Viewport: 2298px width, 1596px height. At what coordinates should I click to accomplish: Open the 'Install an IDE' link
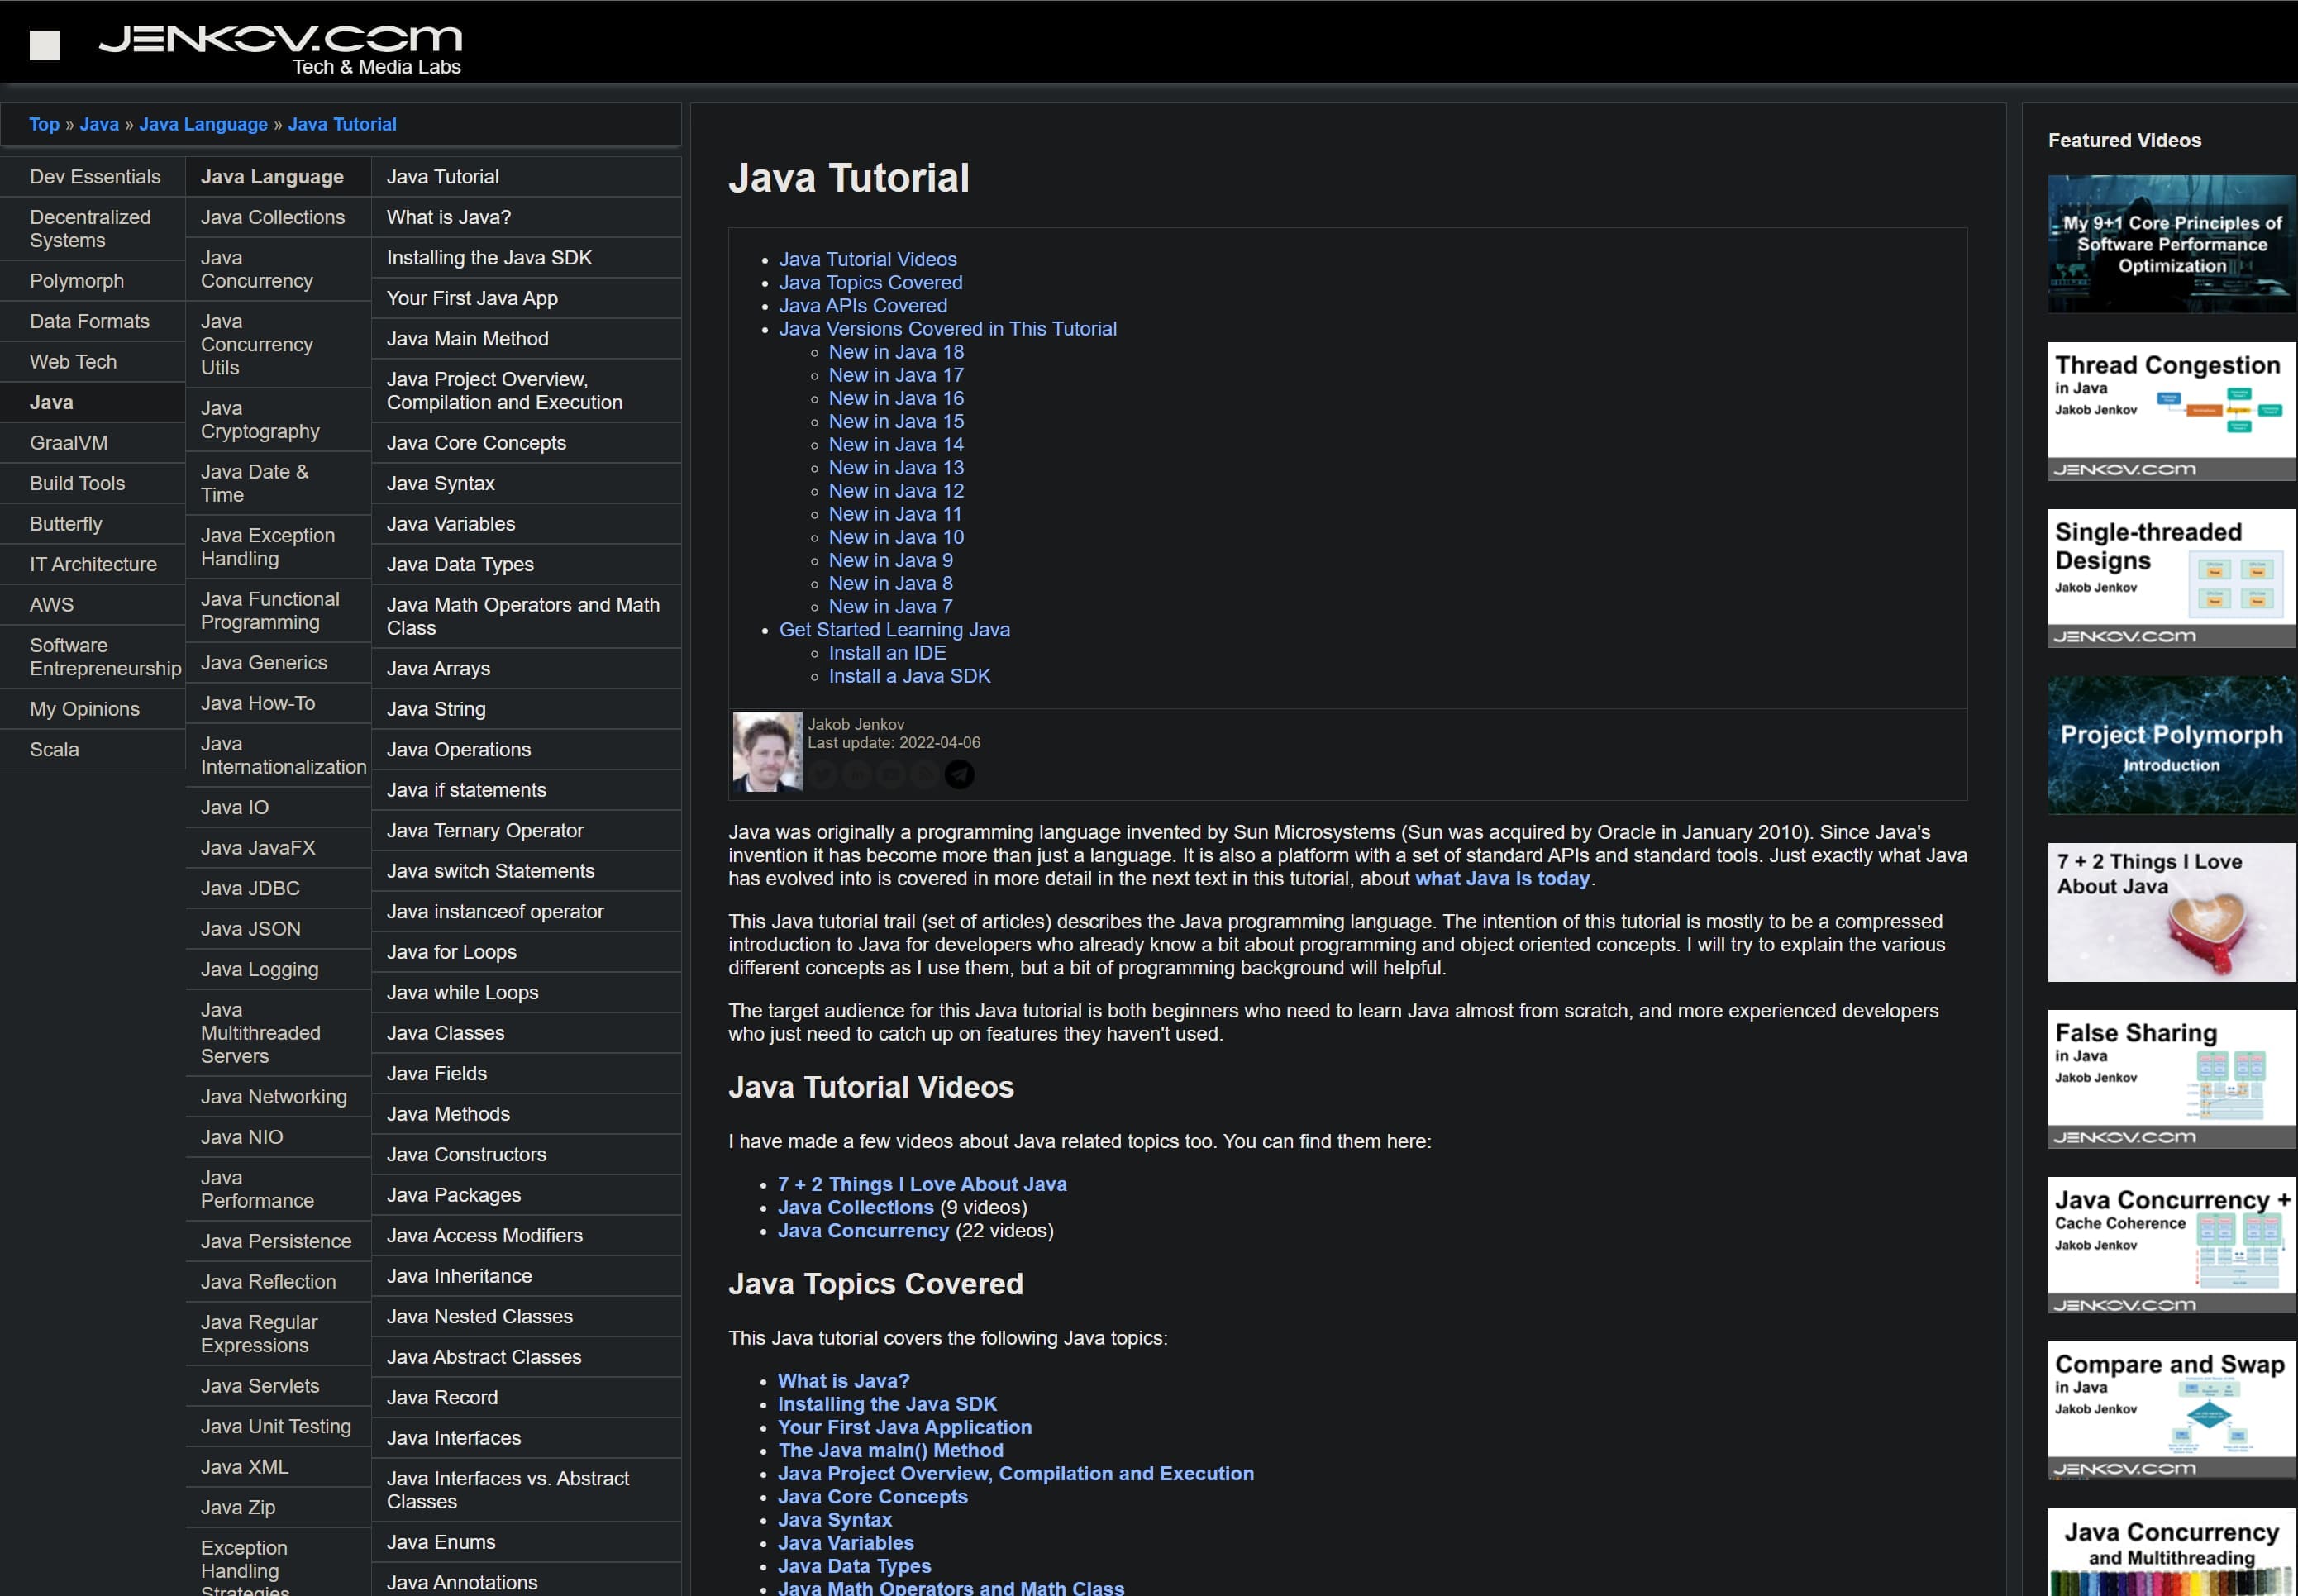click(886, 652)
